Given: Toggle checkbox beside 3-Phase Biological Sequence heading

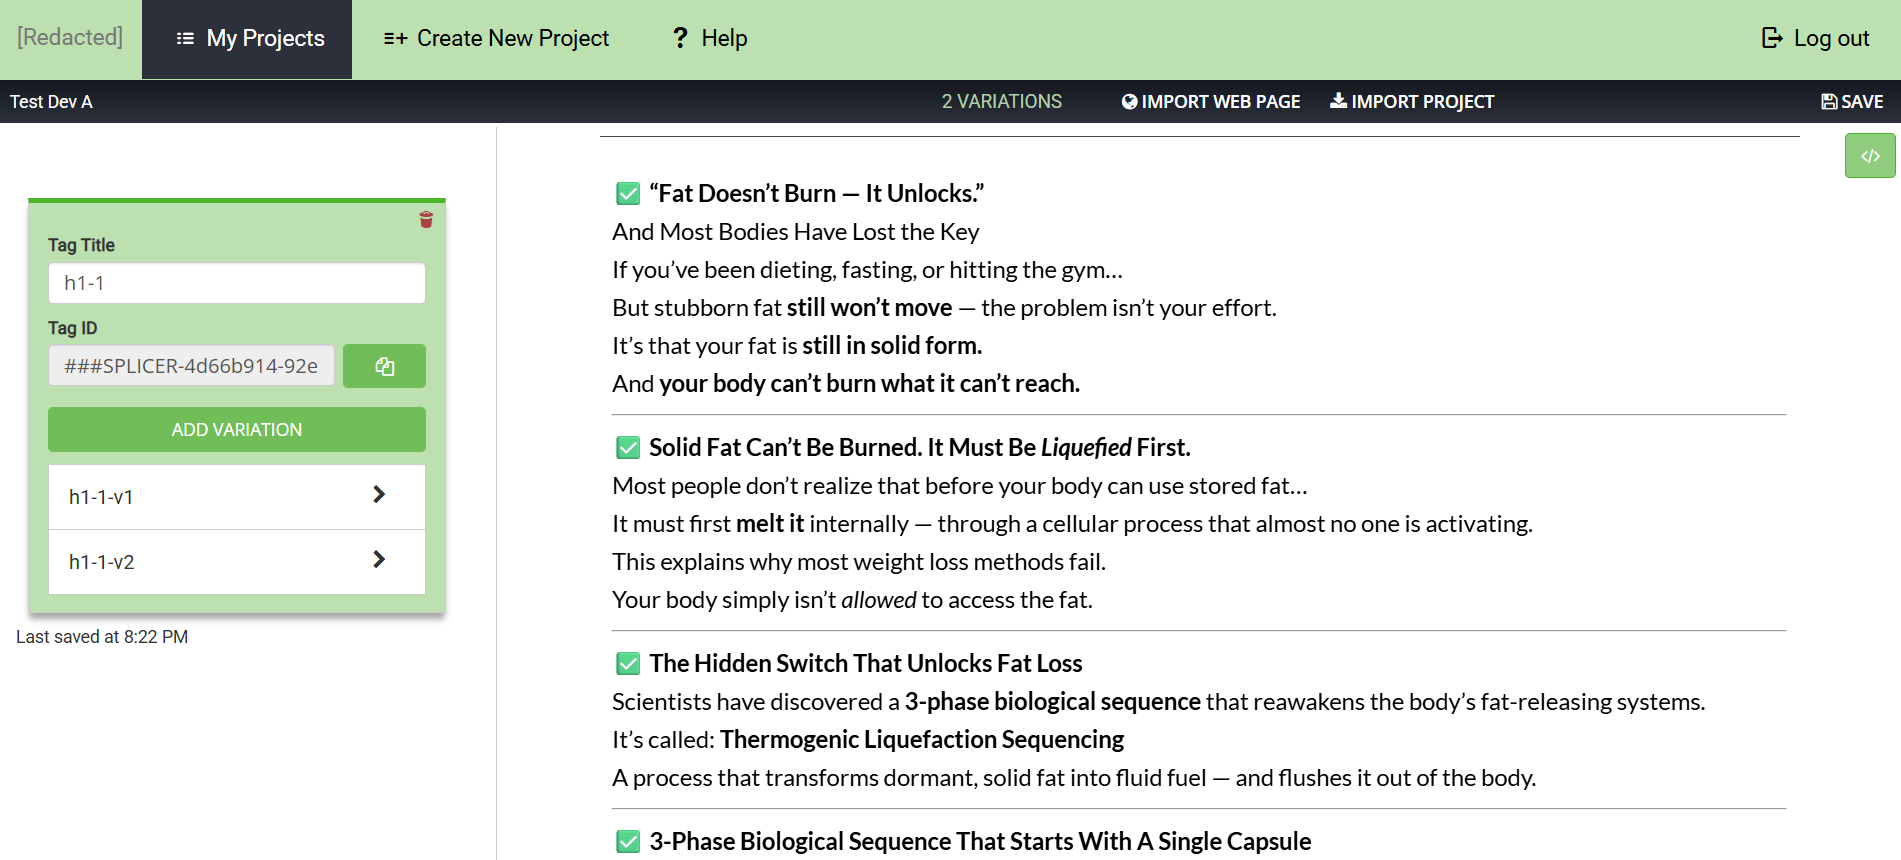Looking at the screenshot, I should click(x=628, y=841).
